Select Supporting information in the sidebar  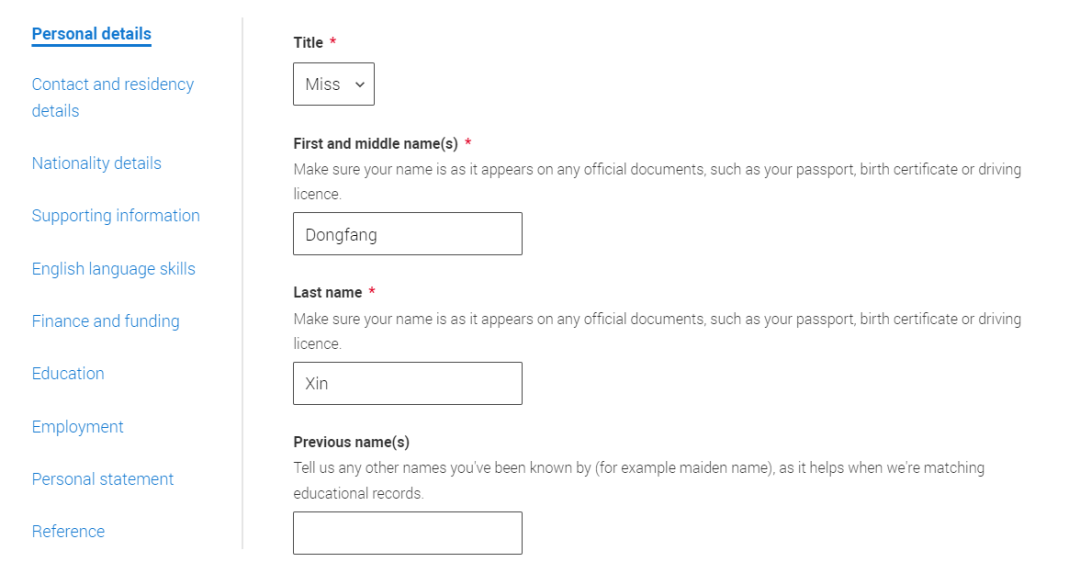click(116, 216)
